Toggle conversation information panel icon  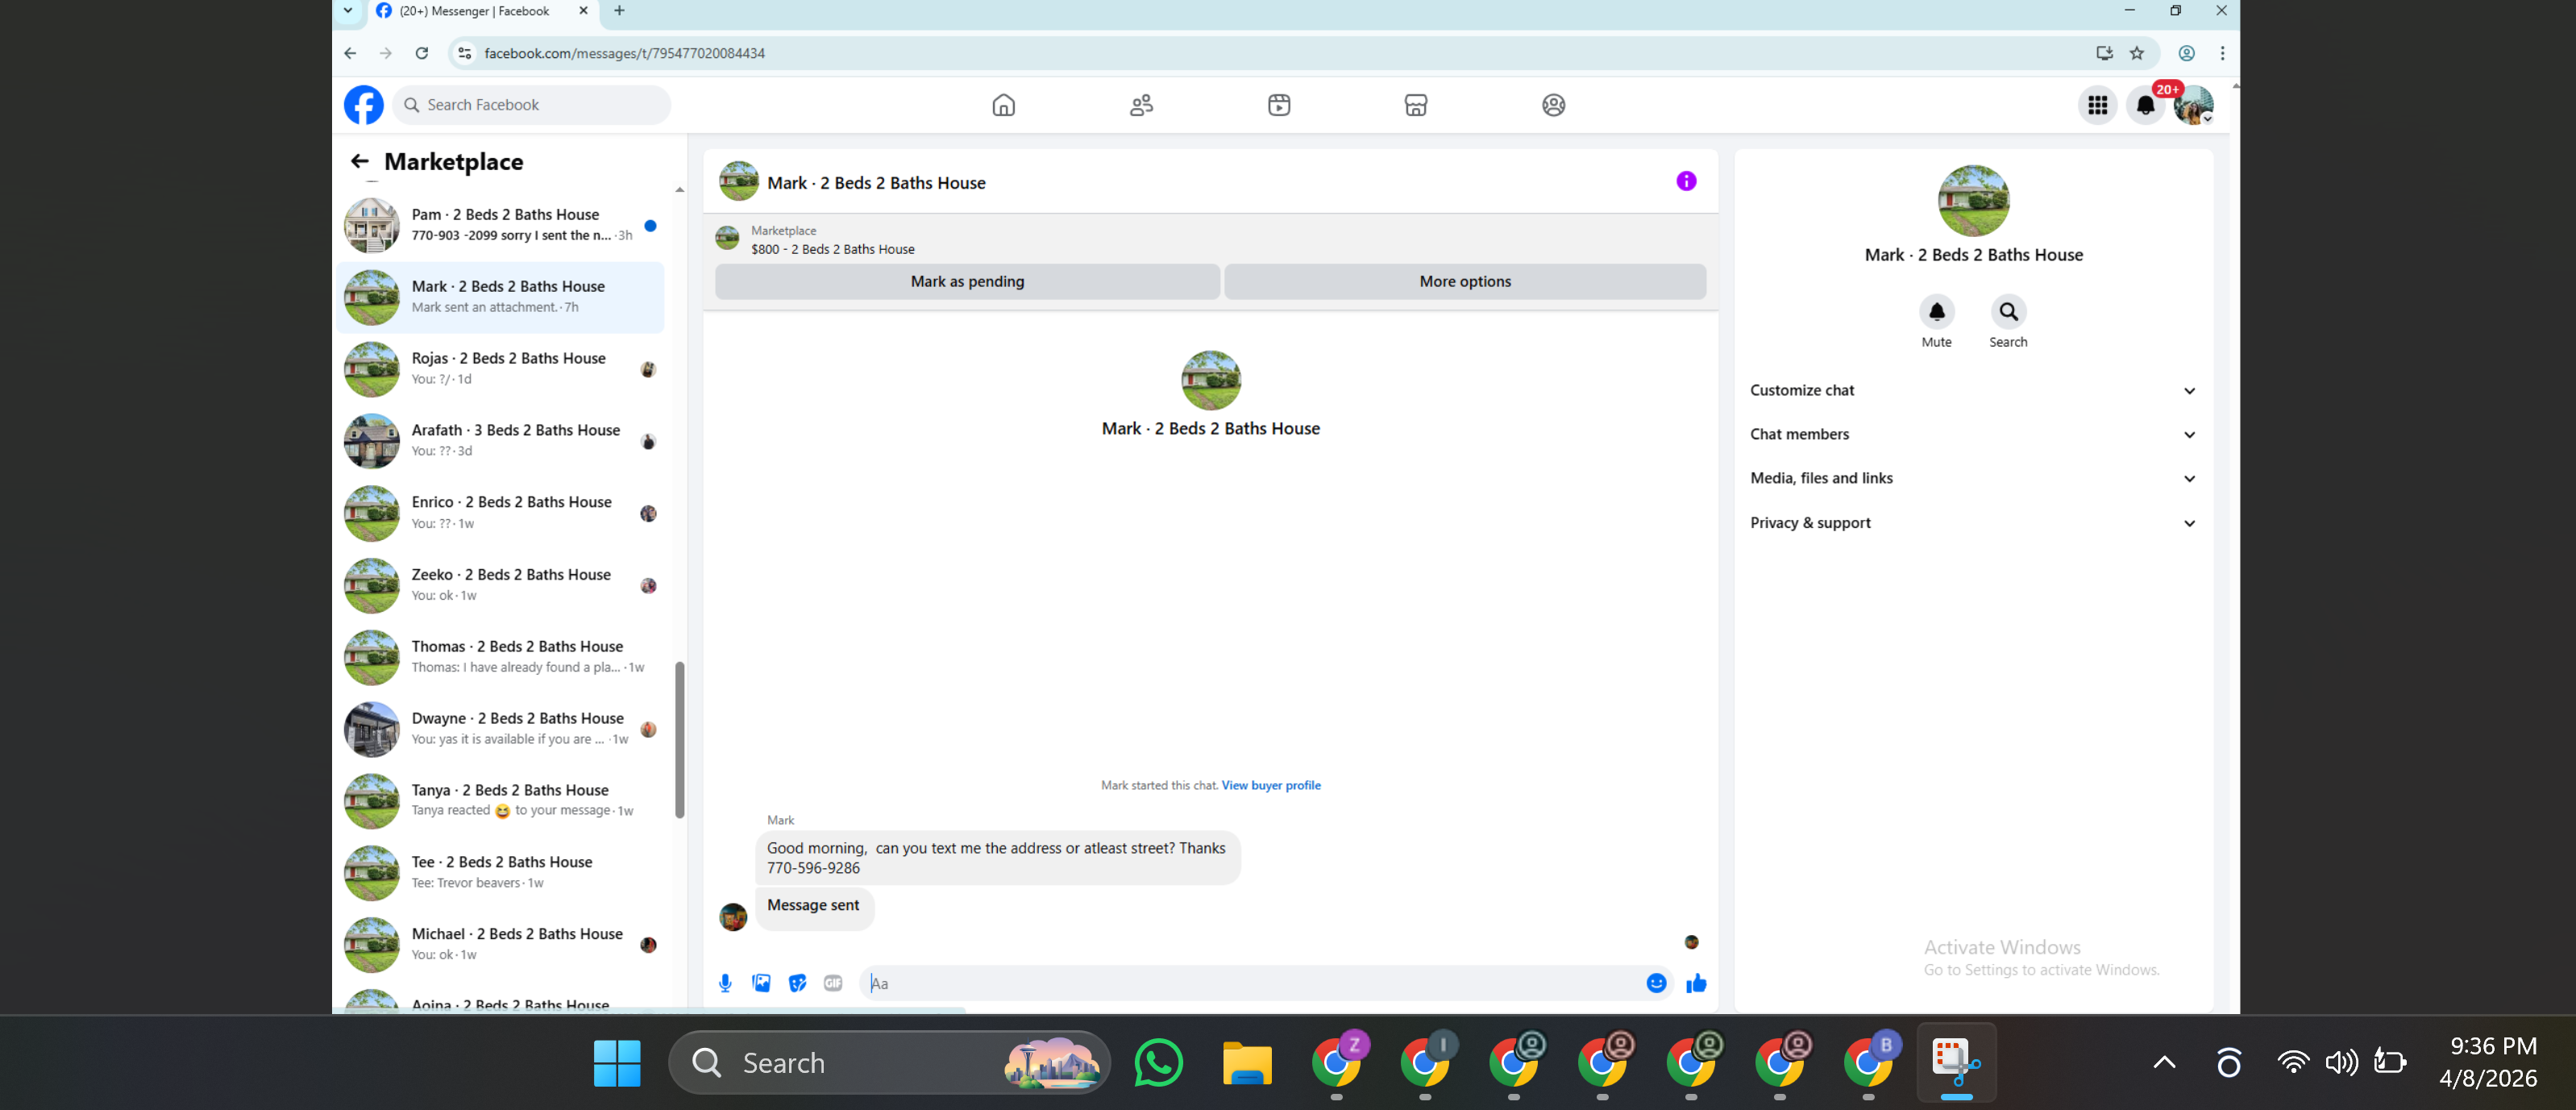click(1686, 181)
